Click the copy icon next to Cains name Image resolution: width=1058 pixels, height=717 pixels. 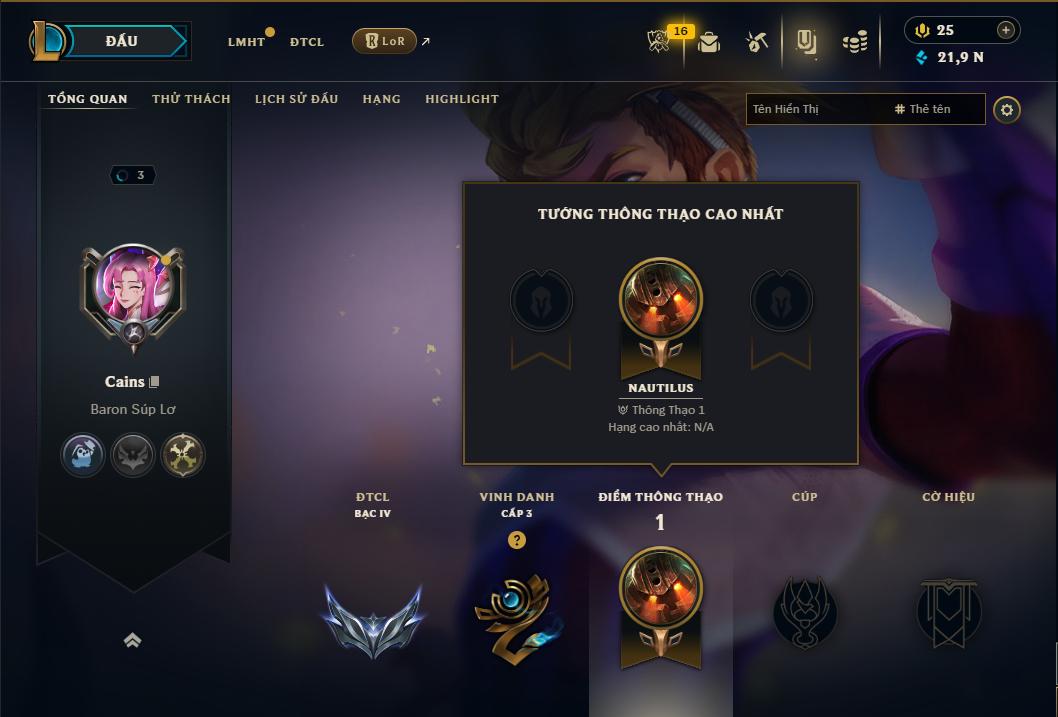pyautogui.click(x=154, y=382)
